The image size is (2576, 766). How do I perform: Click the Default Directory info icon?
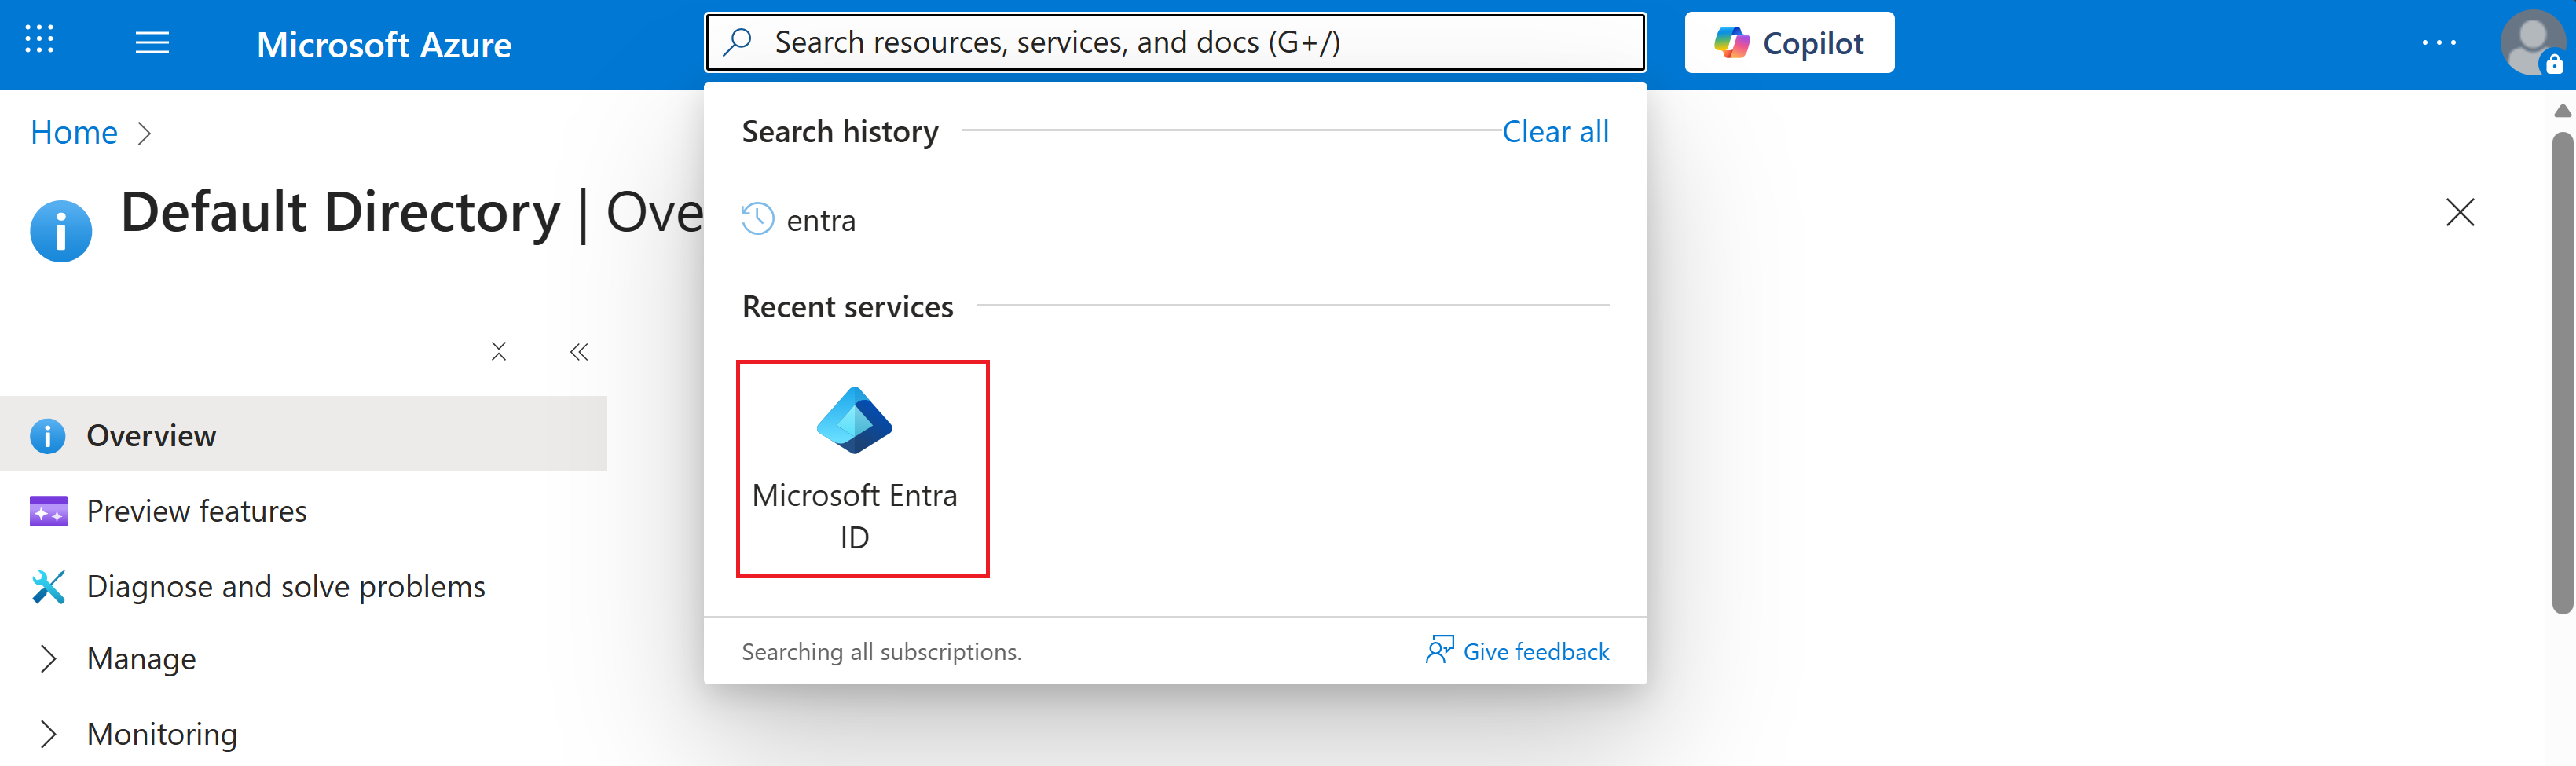point(61,231)
